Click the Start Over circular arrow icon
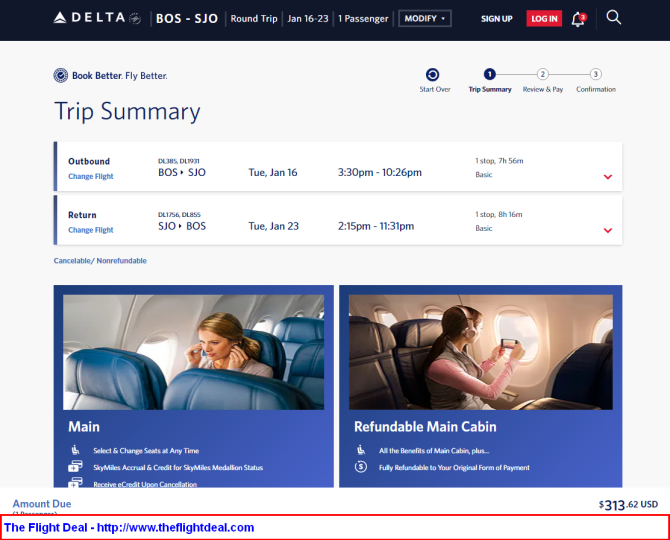 (x=432, y=74)
